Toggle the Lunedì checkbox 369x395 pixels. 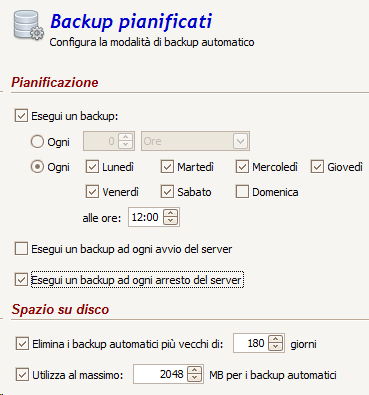click(92, 167)
